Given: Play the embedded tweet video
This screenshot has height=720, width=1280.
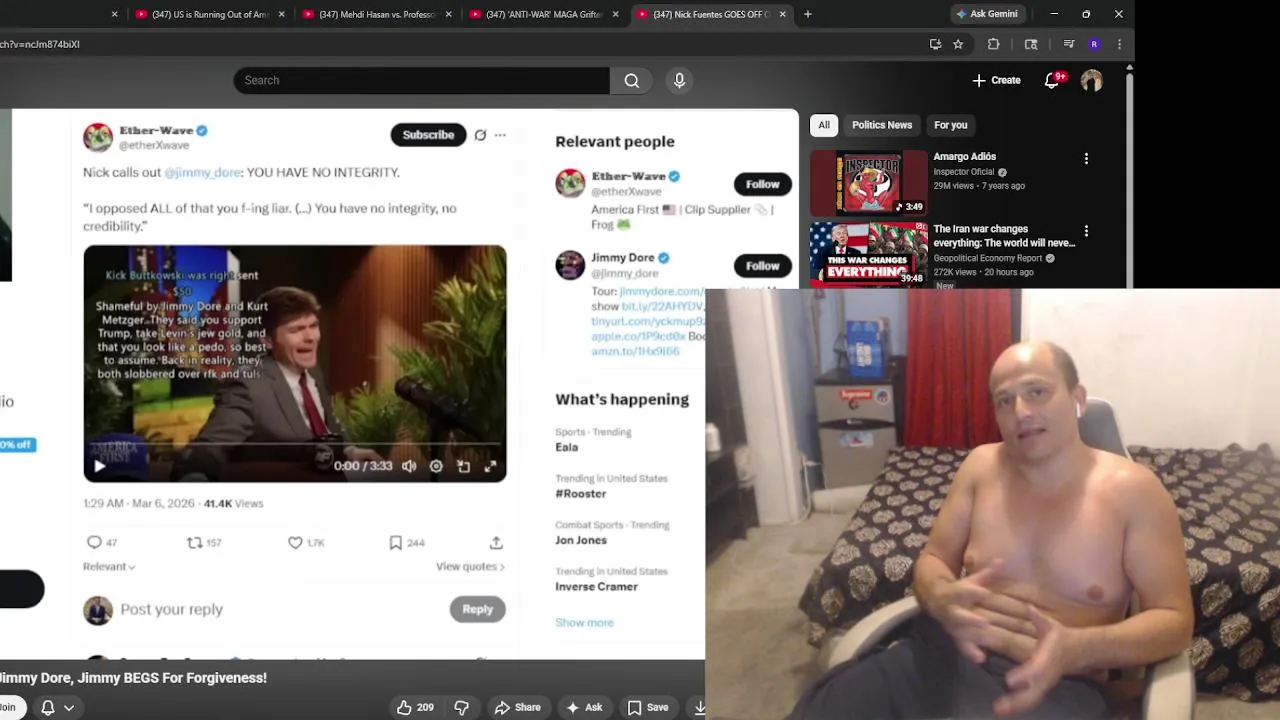Looking at the screenshot, I should pyautogui.click(x=99, y=466).
